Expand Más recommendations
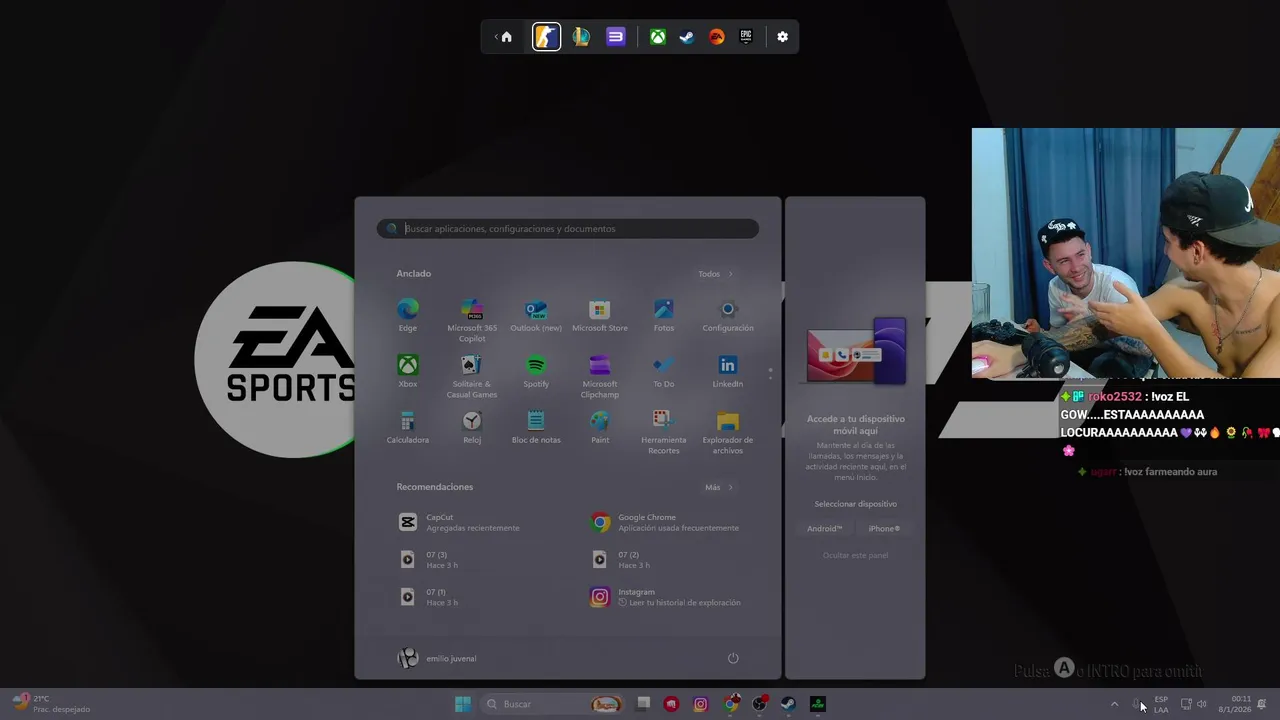 (719, 487)
